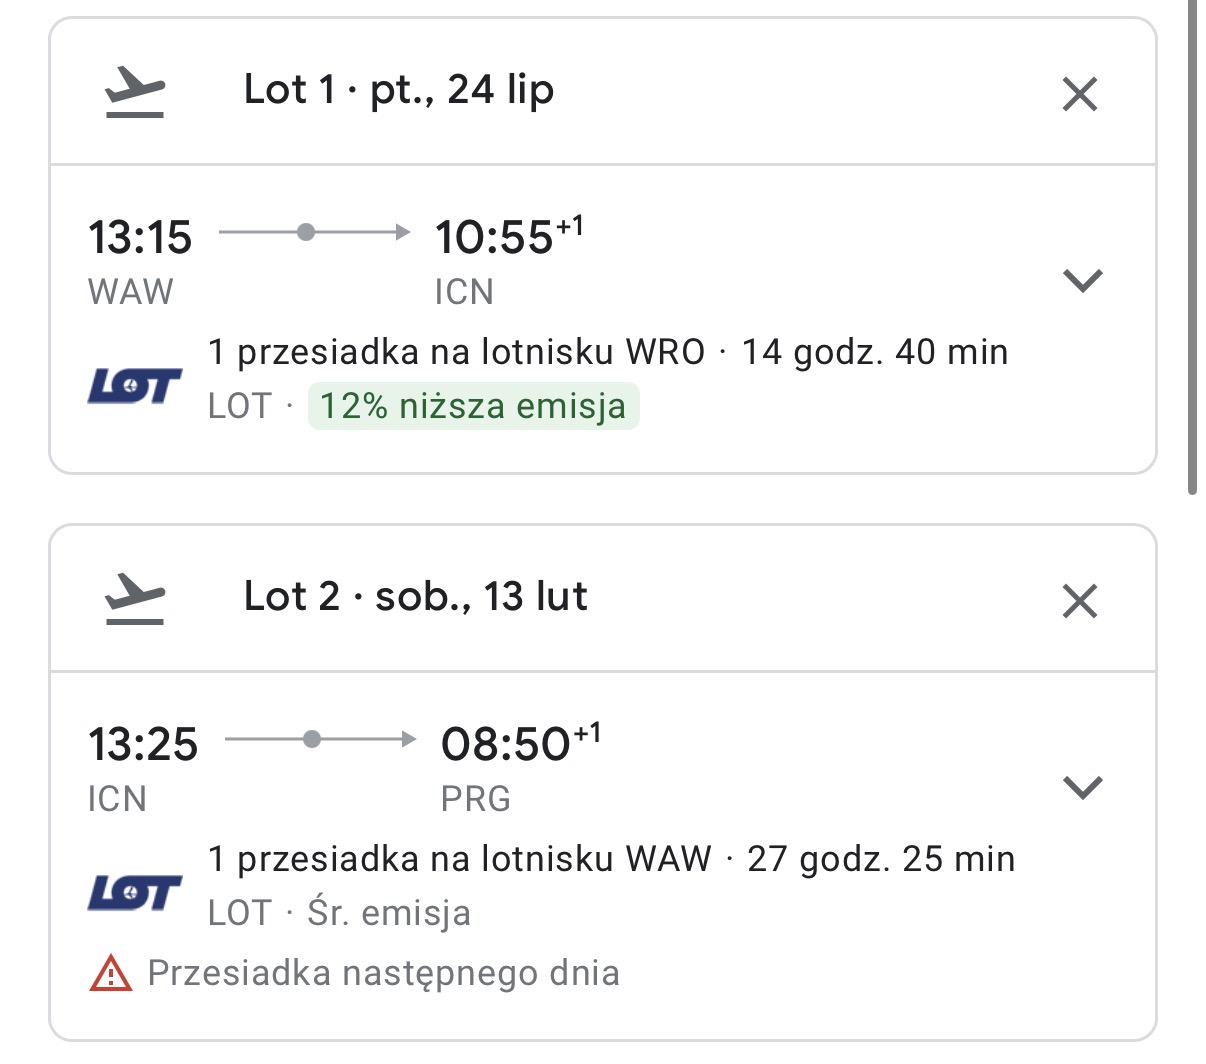The height and width of the screenshot is (1064, 1206).
Task: Click the layover dot on WAW to ICN route line
Action: pyautogui.click(x=306, y=233)
